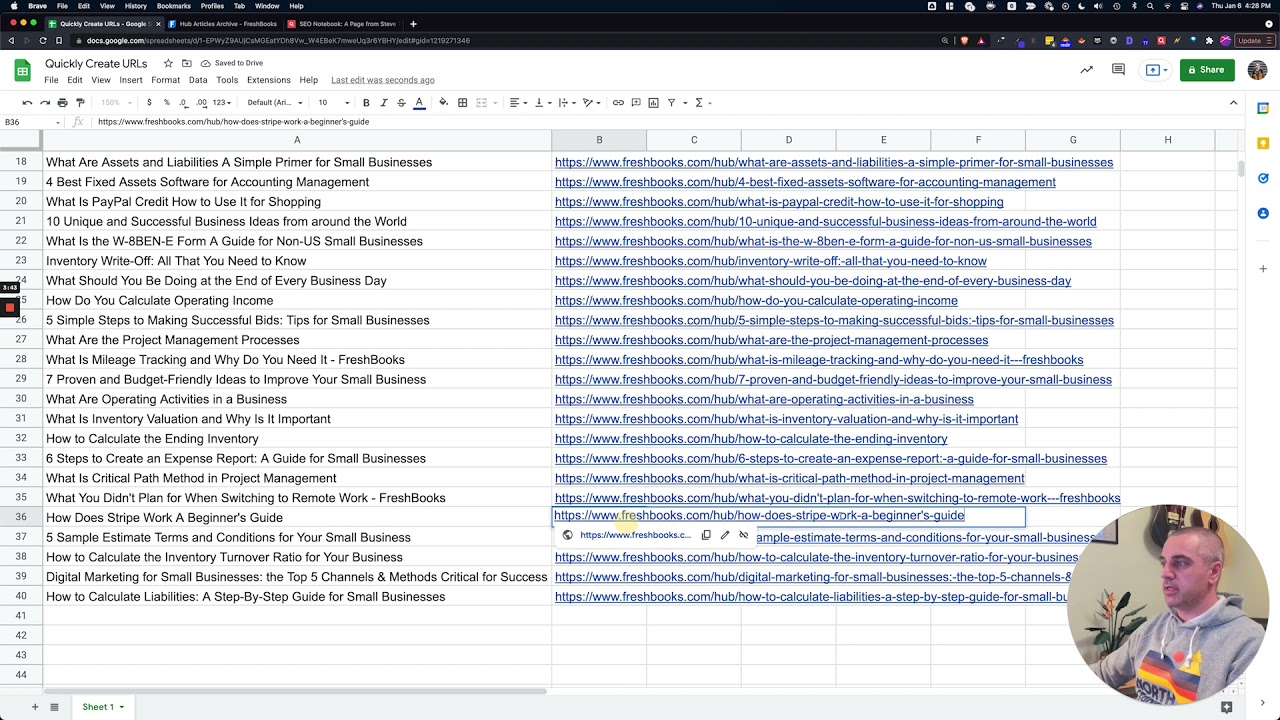
Task: Open activity dashboard trend icon
Action: click(1086, 70)
